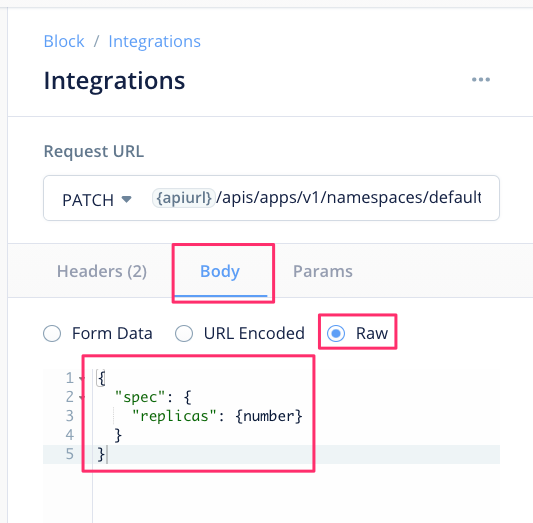Switch to the Body tab
This screenshot has width=533, height=523.
pos(220,271)
